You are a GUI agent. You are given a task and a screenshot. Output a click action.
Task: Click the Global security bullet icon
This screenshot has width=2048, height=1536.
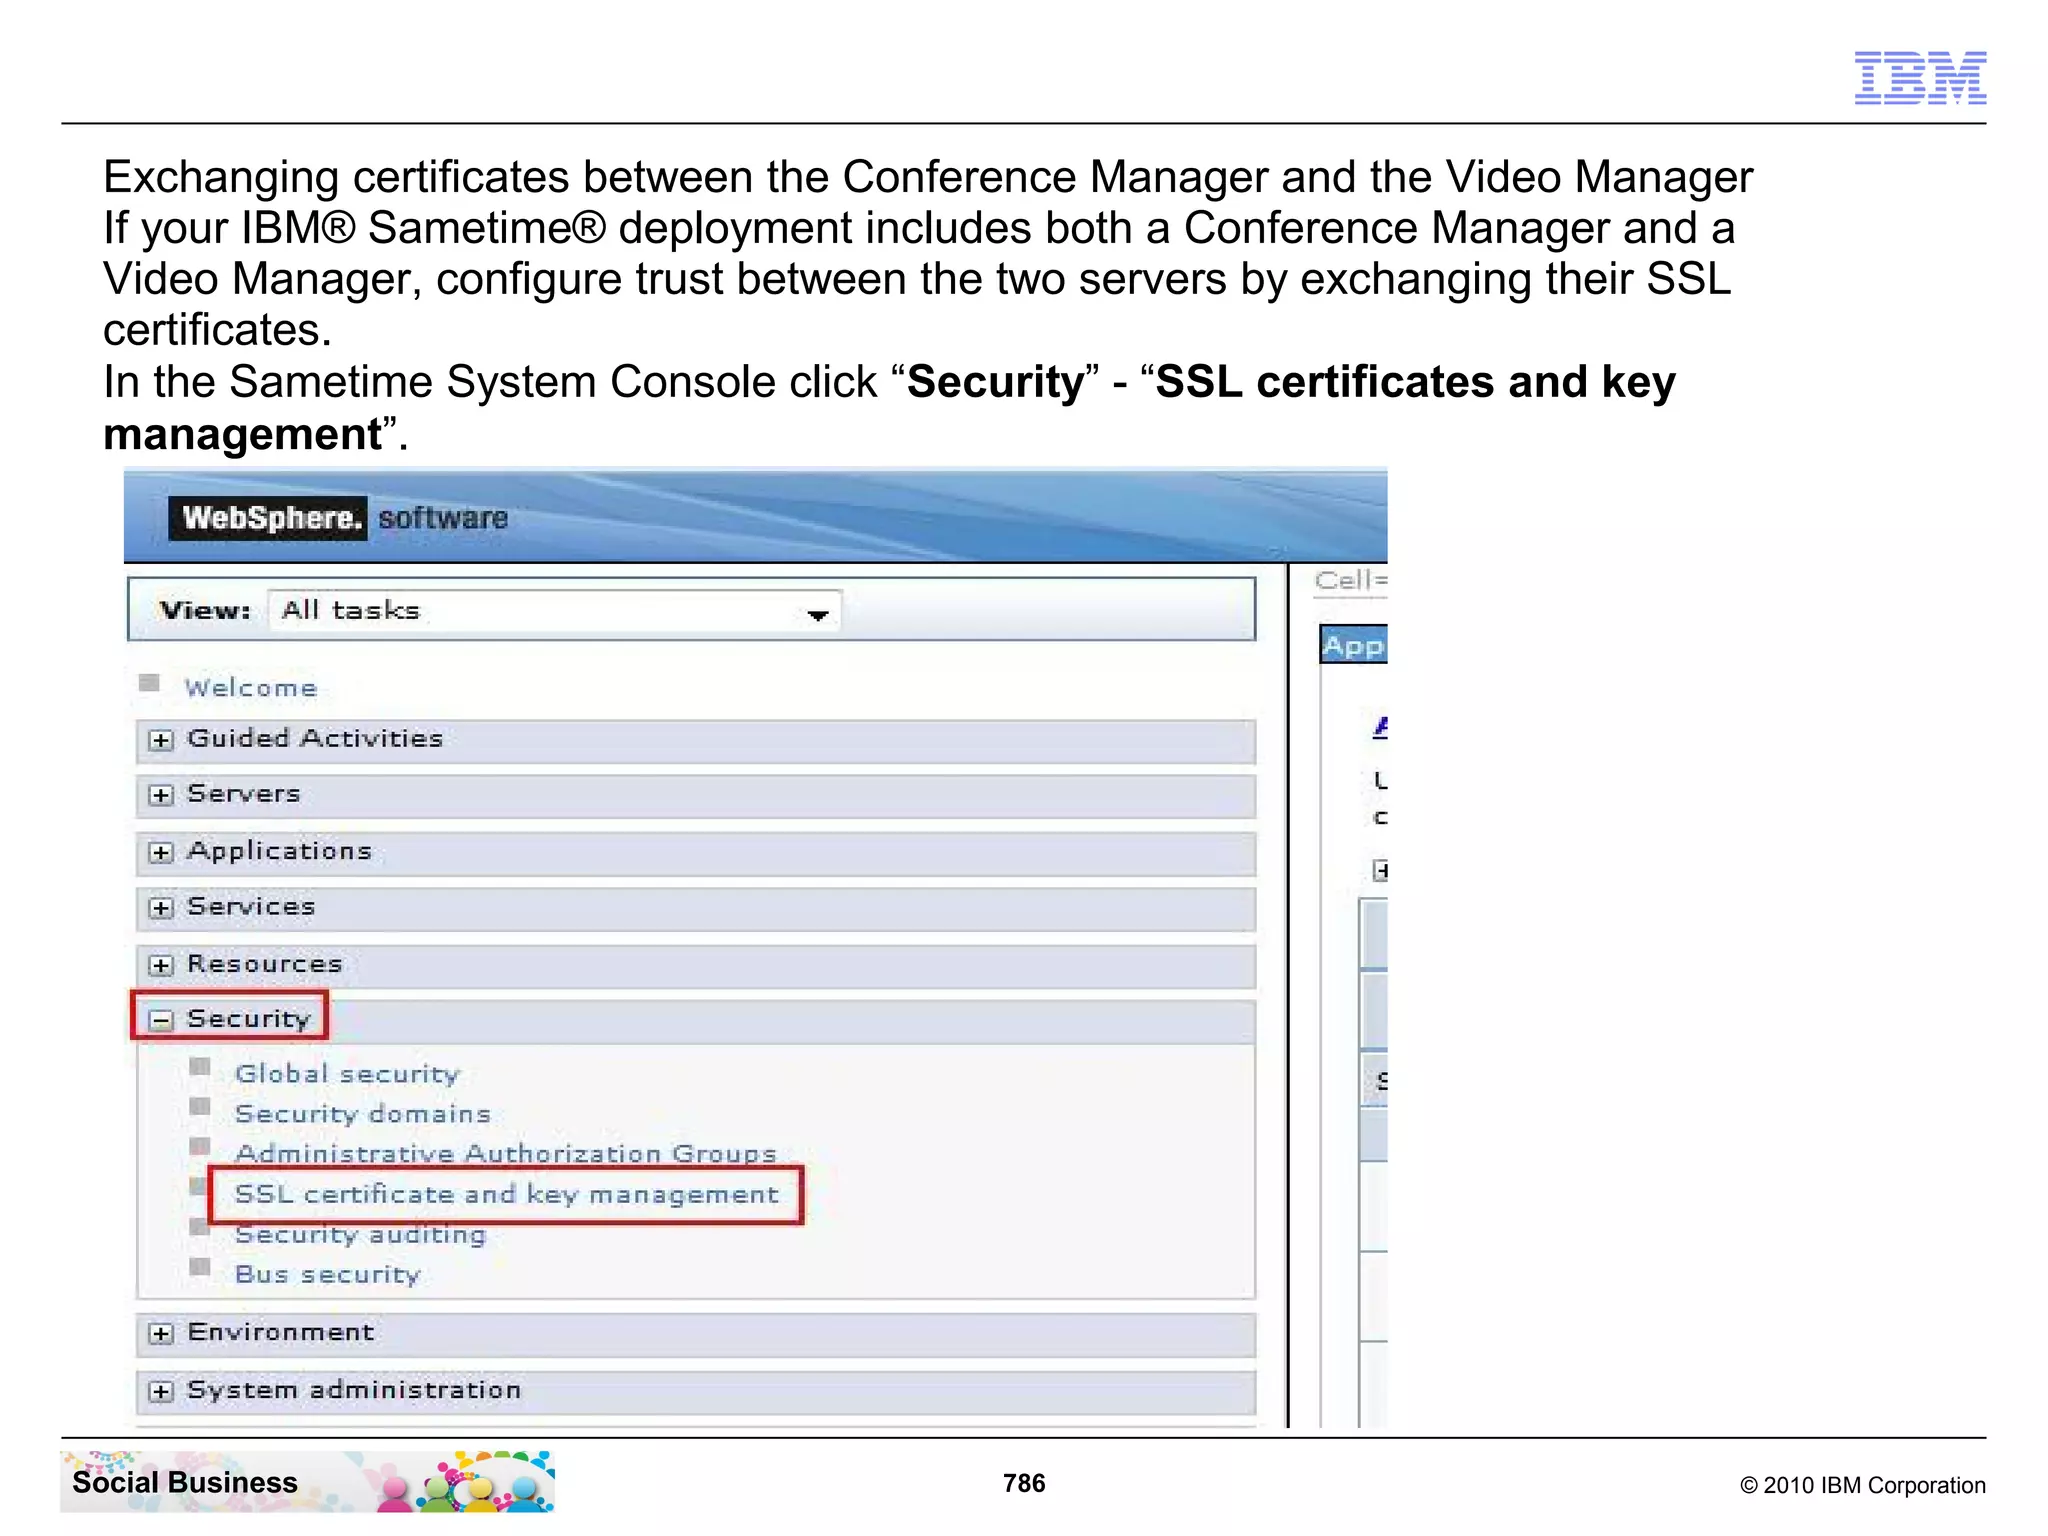pos(200,1067)
